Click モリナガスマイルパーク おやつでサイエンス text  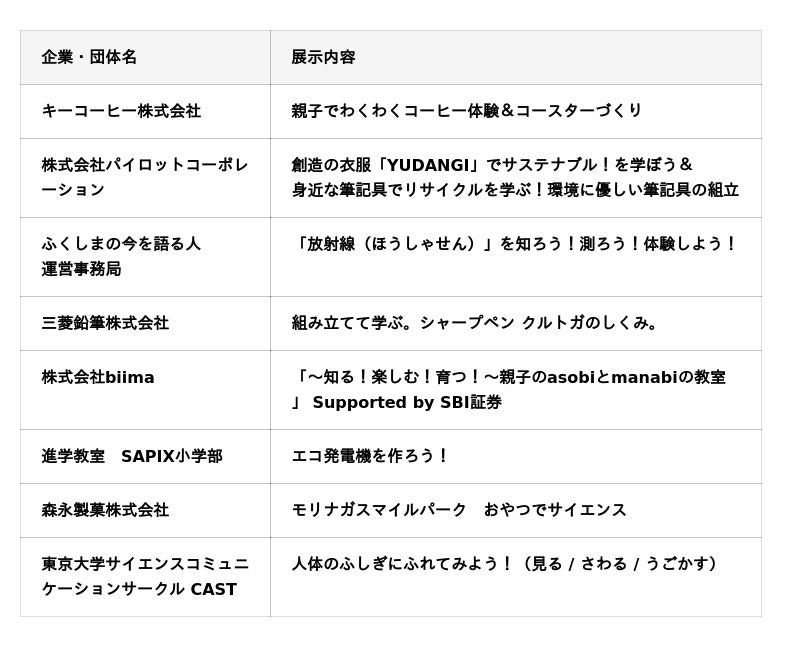pyautogui.click(x=459, y=510)
